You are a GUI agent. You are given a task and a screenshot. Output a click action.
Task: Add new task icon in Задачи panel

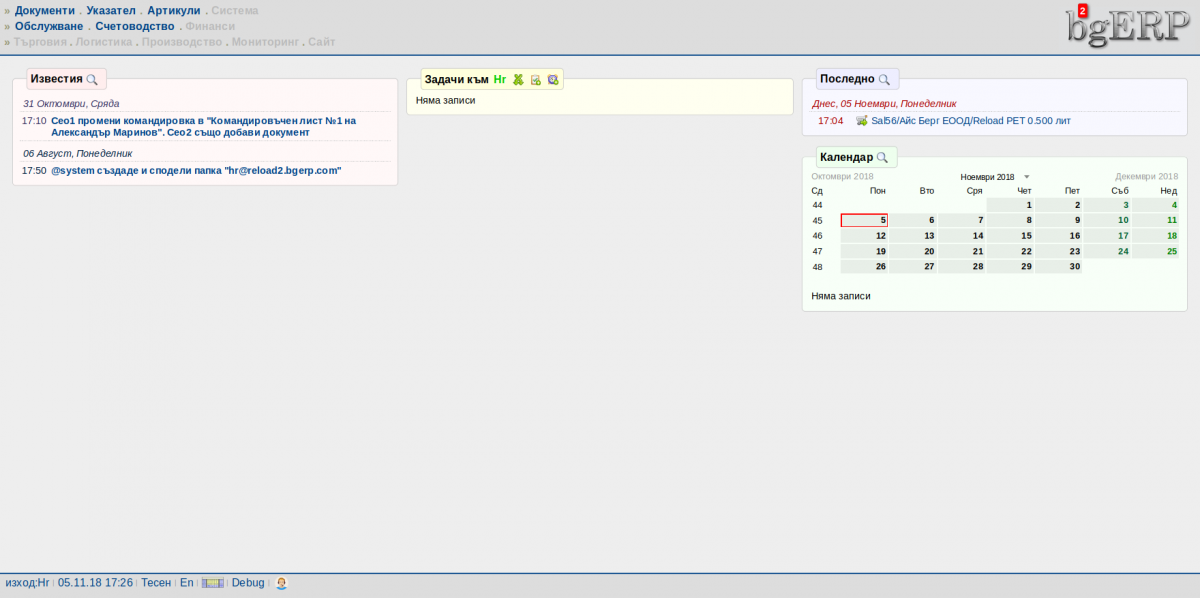click(x=535, y=79)
